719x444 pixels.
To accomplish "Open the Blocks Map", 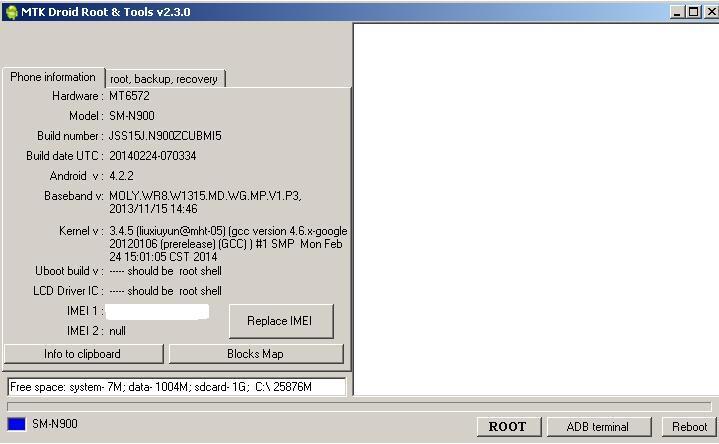I will (x=255, y=354).
